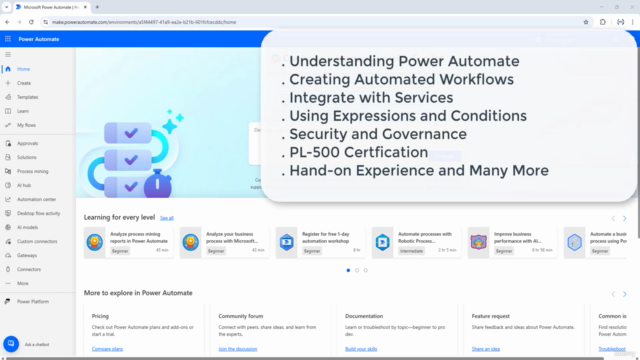This screenshot has height=360, width=640.
Task: Click the Desktop flow activity icon
Action: coord(8,213)
